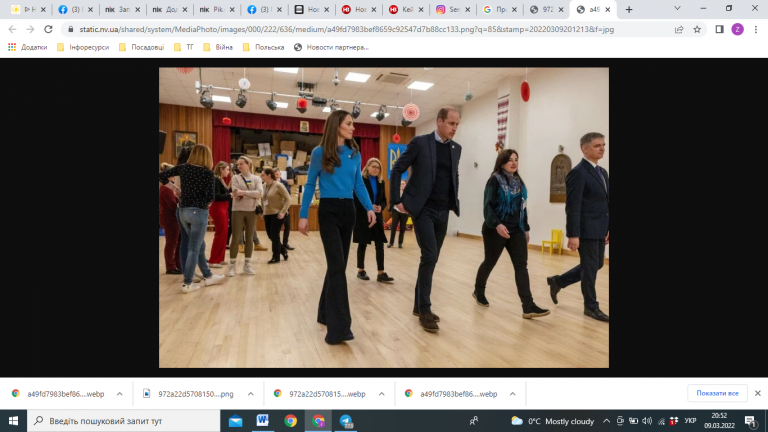
Task: Expand options for 972a22d5708150...png download
Action: tap(250, 394)
